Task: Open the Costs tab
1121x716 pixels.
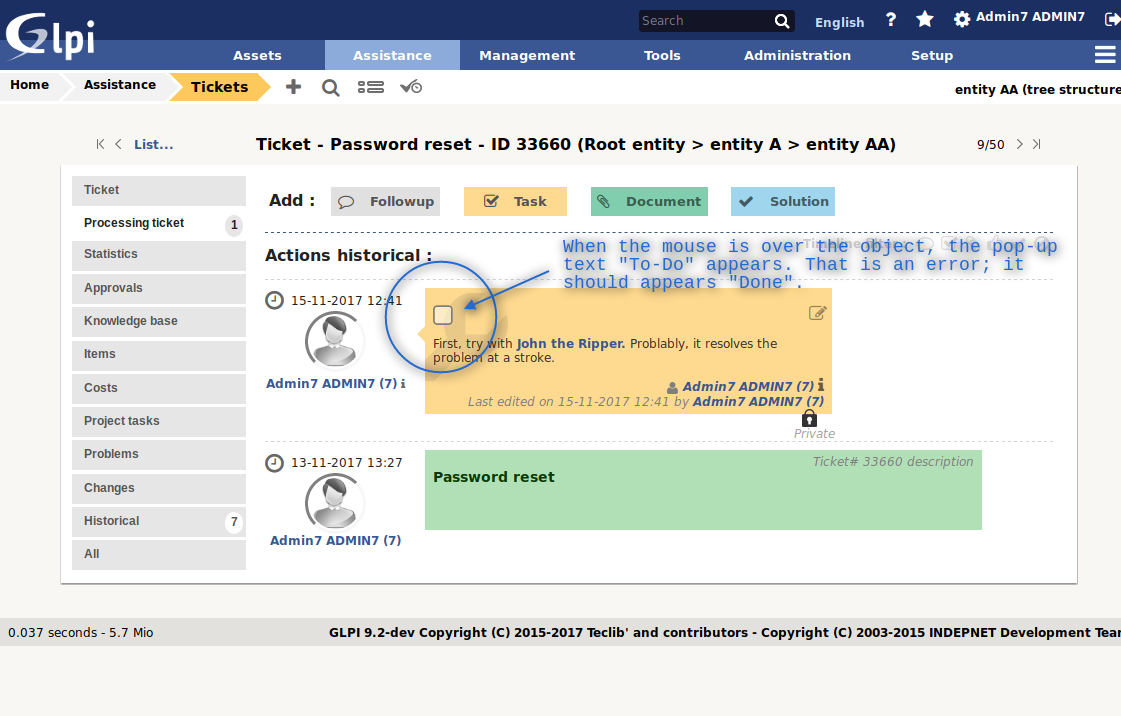Action: (x=159, y=388)
